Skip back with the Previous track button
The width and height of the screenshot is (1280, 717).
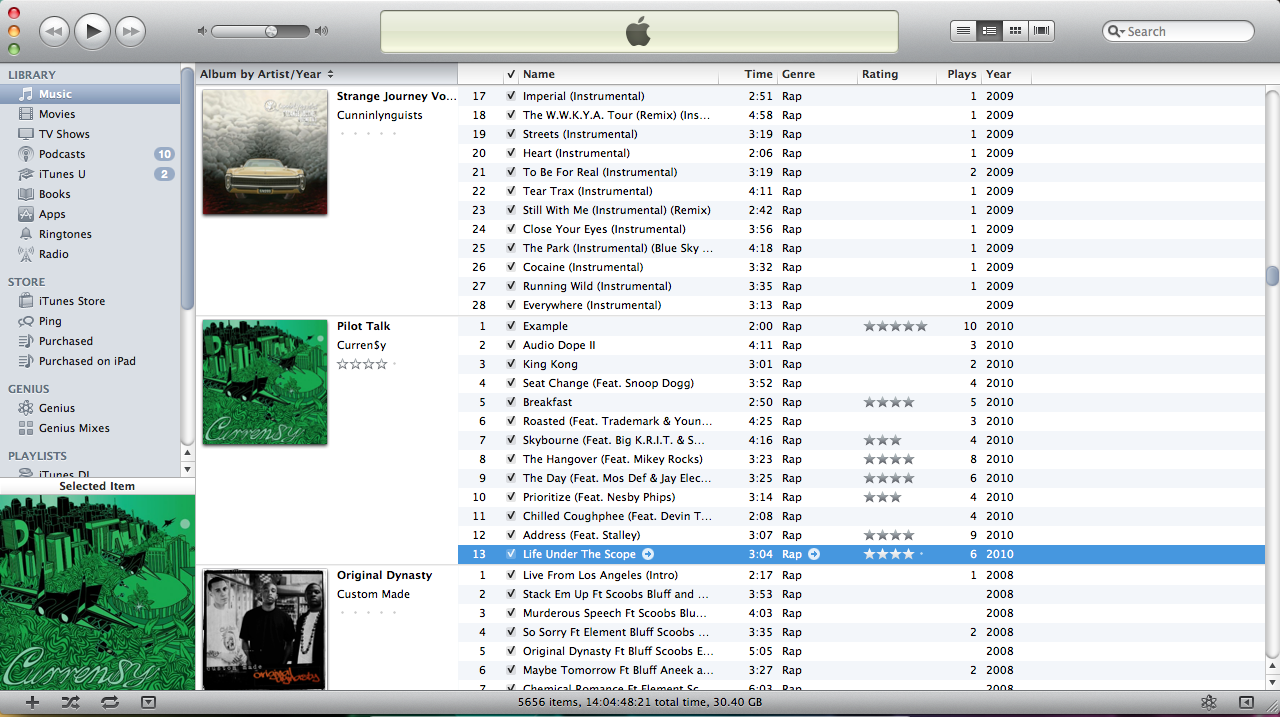[54, 32]
